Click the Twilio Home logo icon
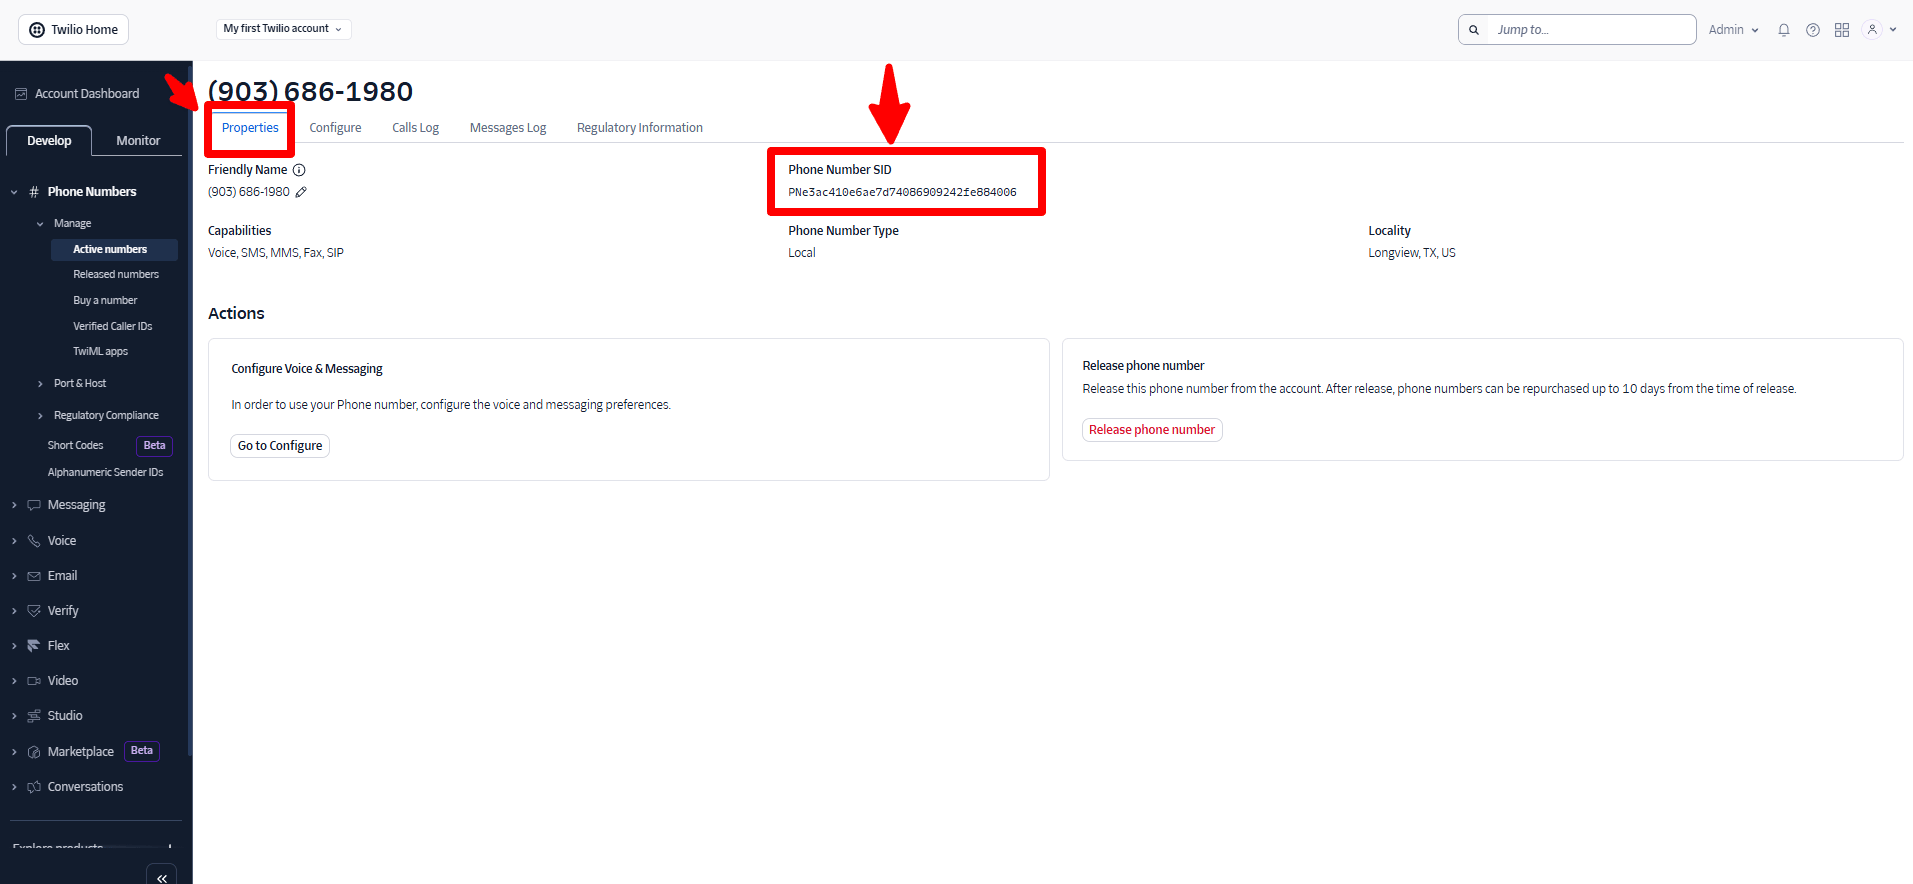 [x=37, y=30]
